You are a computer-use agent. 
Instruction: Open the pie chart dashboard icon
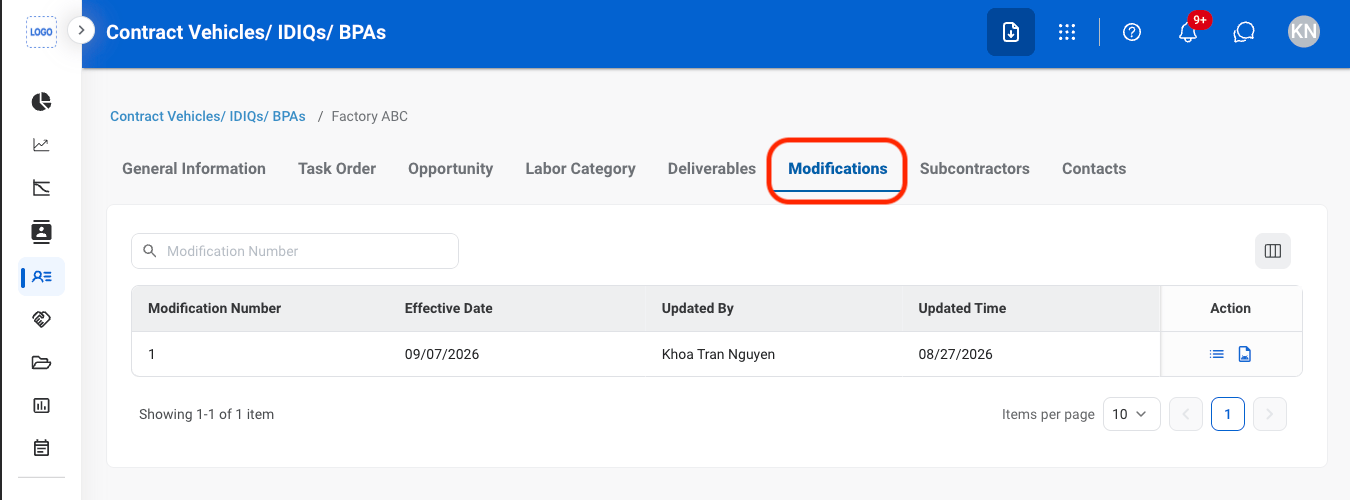tap(41, 102)
